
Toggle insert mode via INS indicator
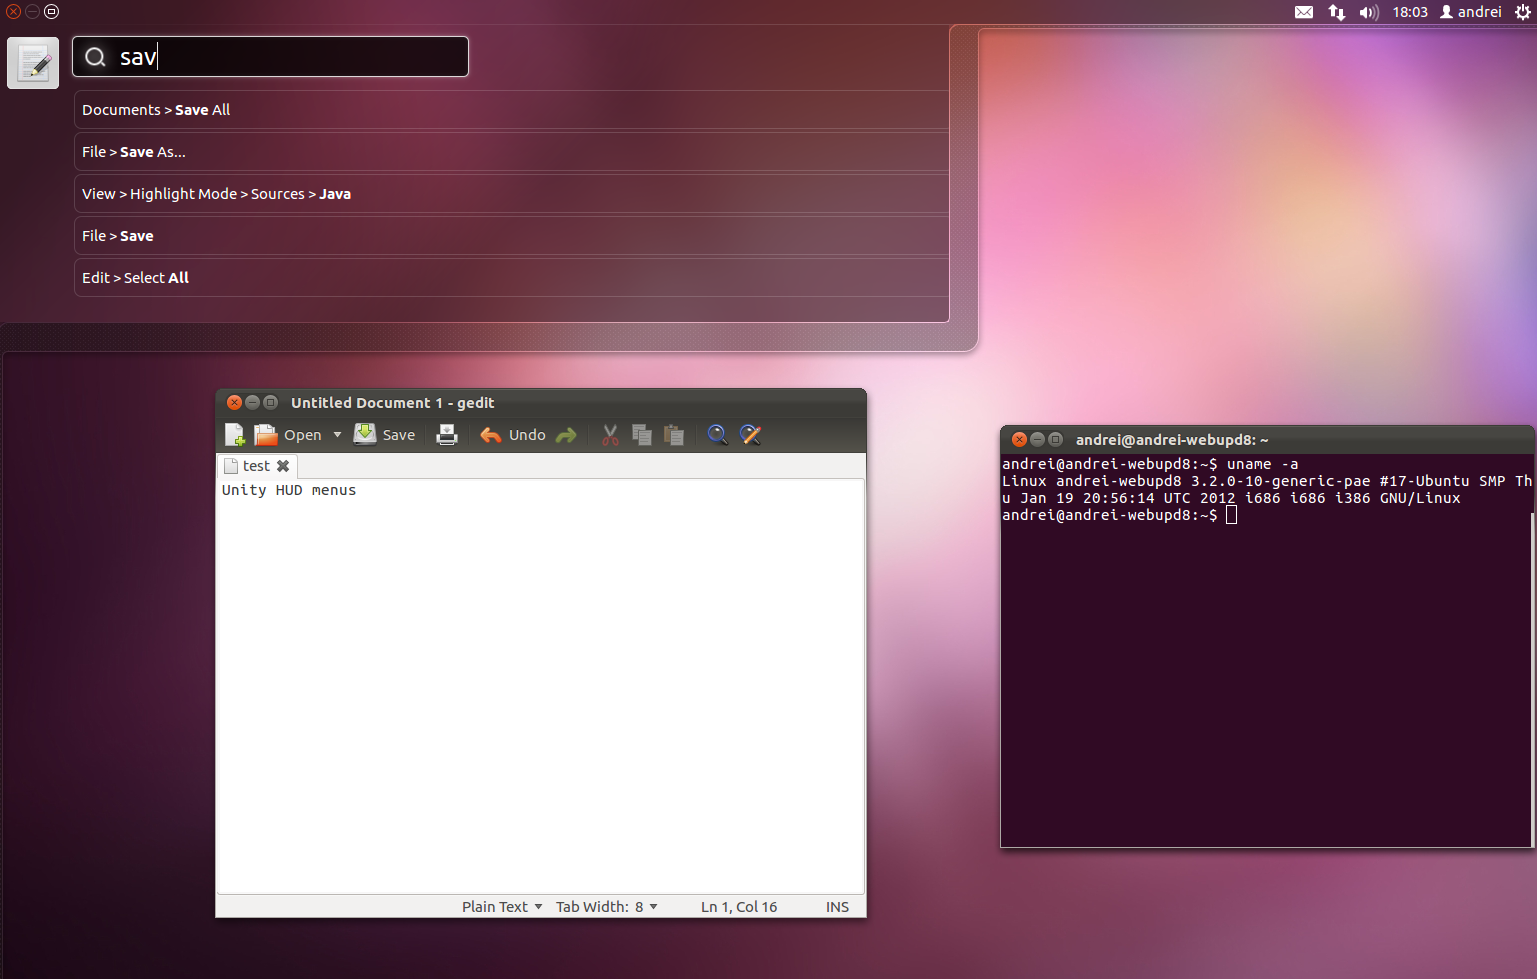click(x=837, y=906)
